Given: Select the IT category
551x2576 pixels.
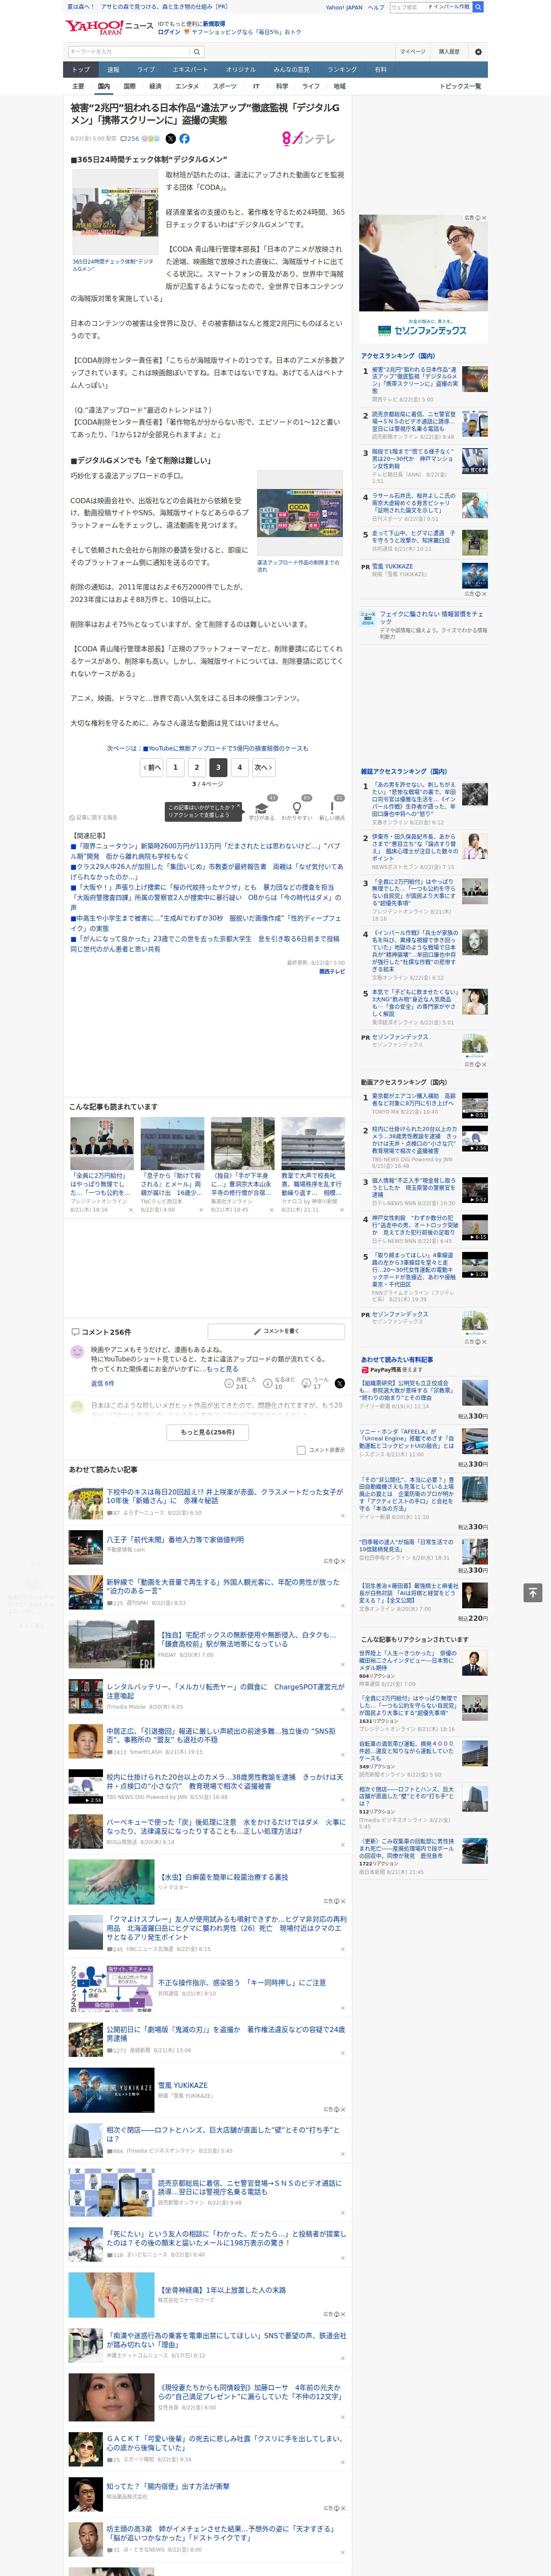Looking at the screenshot, I should tap(256, 86).
